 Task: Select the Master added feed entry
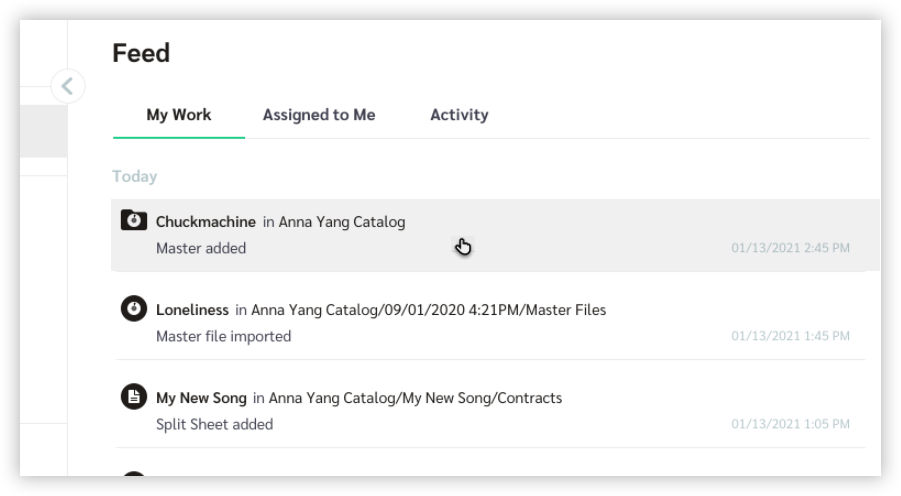click(495, 235)
